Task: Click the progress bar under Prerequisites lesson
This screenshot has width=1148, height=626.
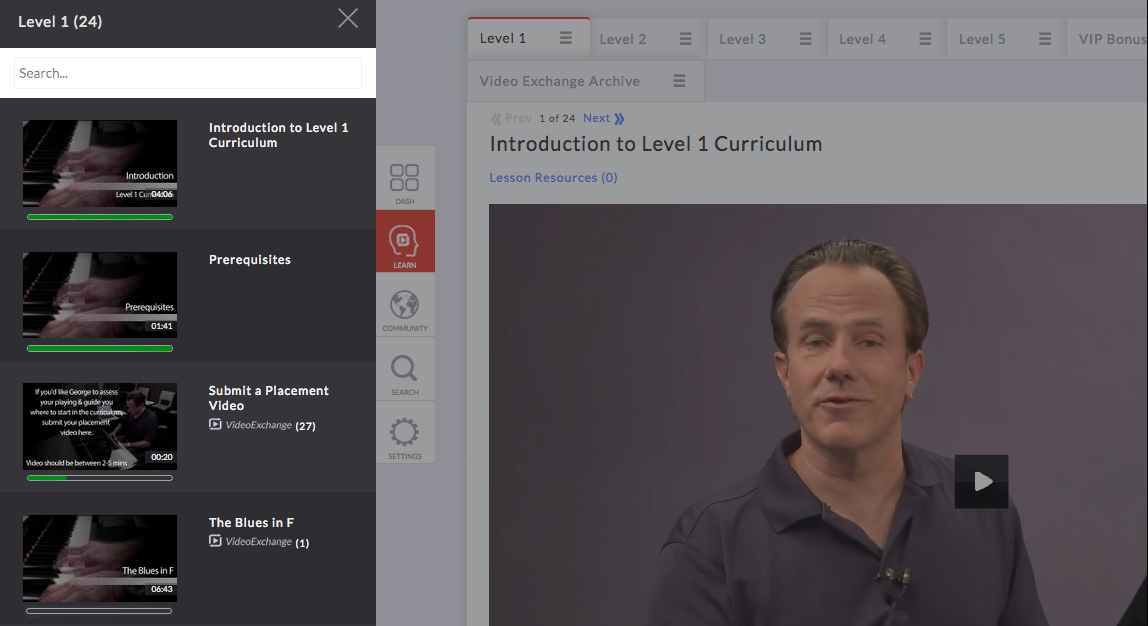Action: (100, 349)
